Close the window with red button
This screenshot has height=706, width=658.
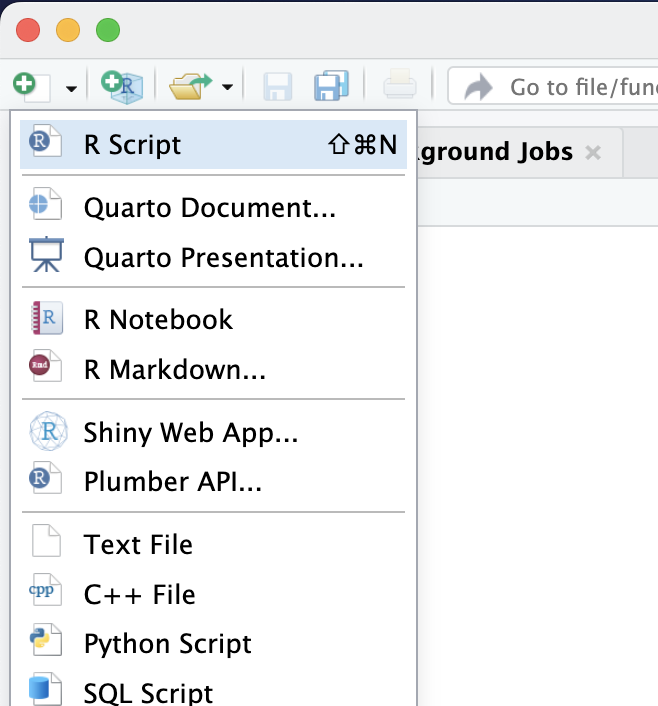click(28, 30)
